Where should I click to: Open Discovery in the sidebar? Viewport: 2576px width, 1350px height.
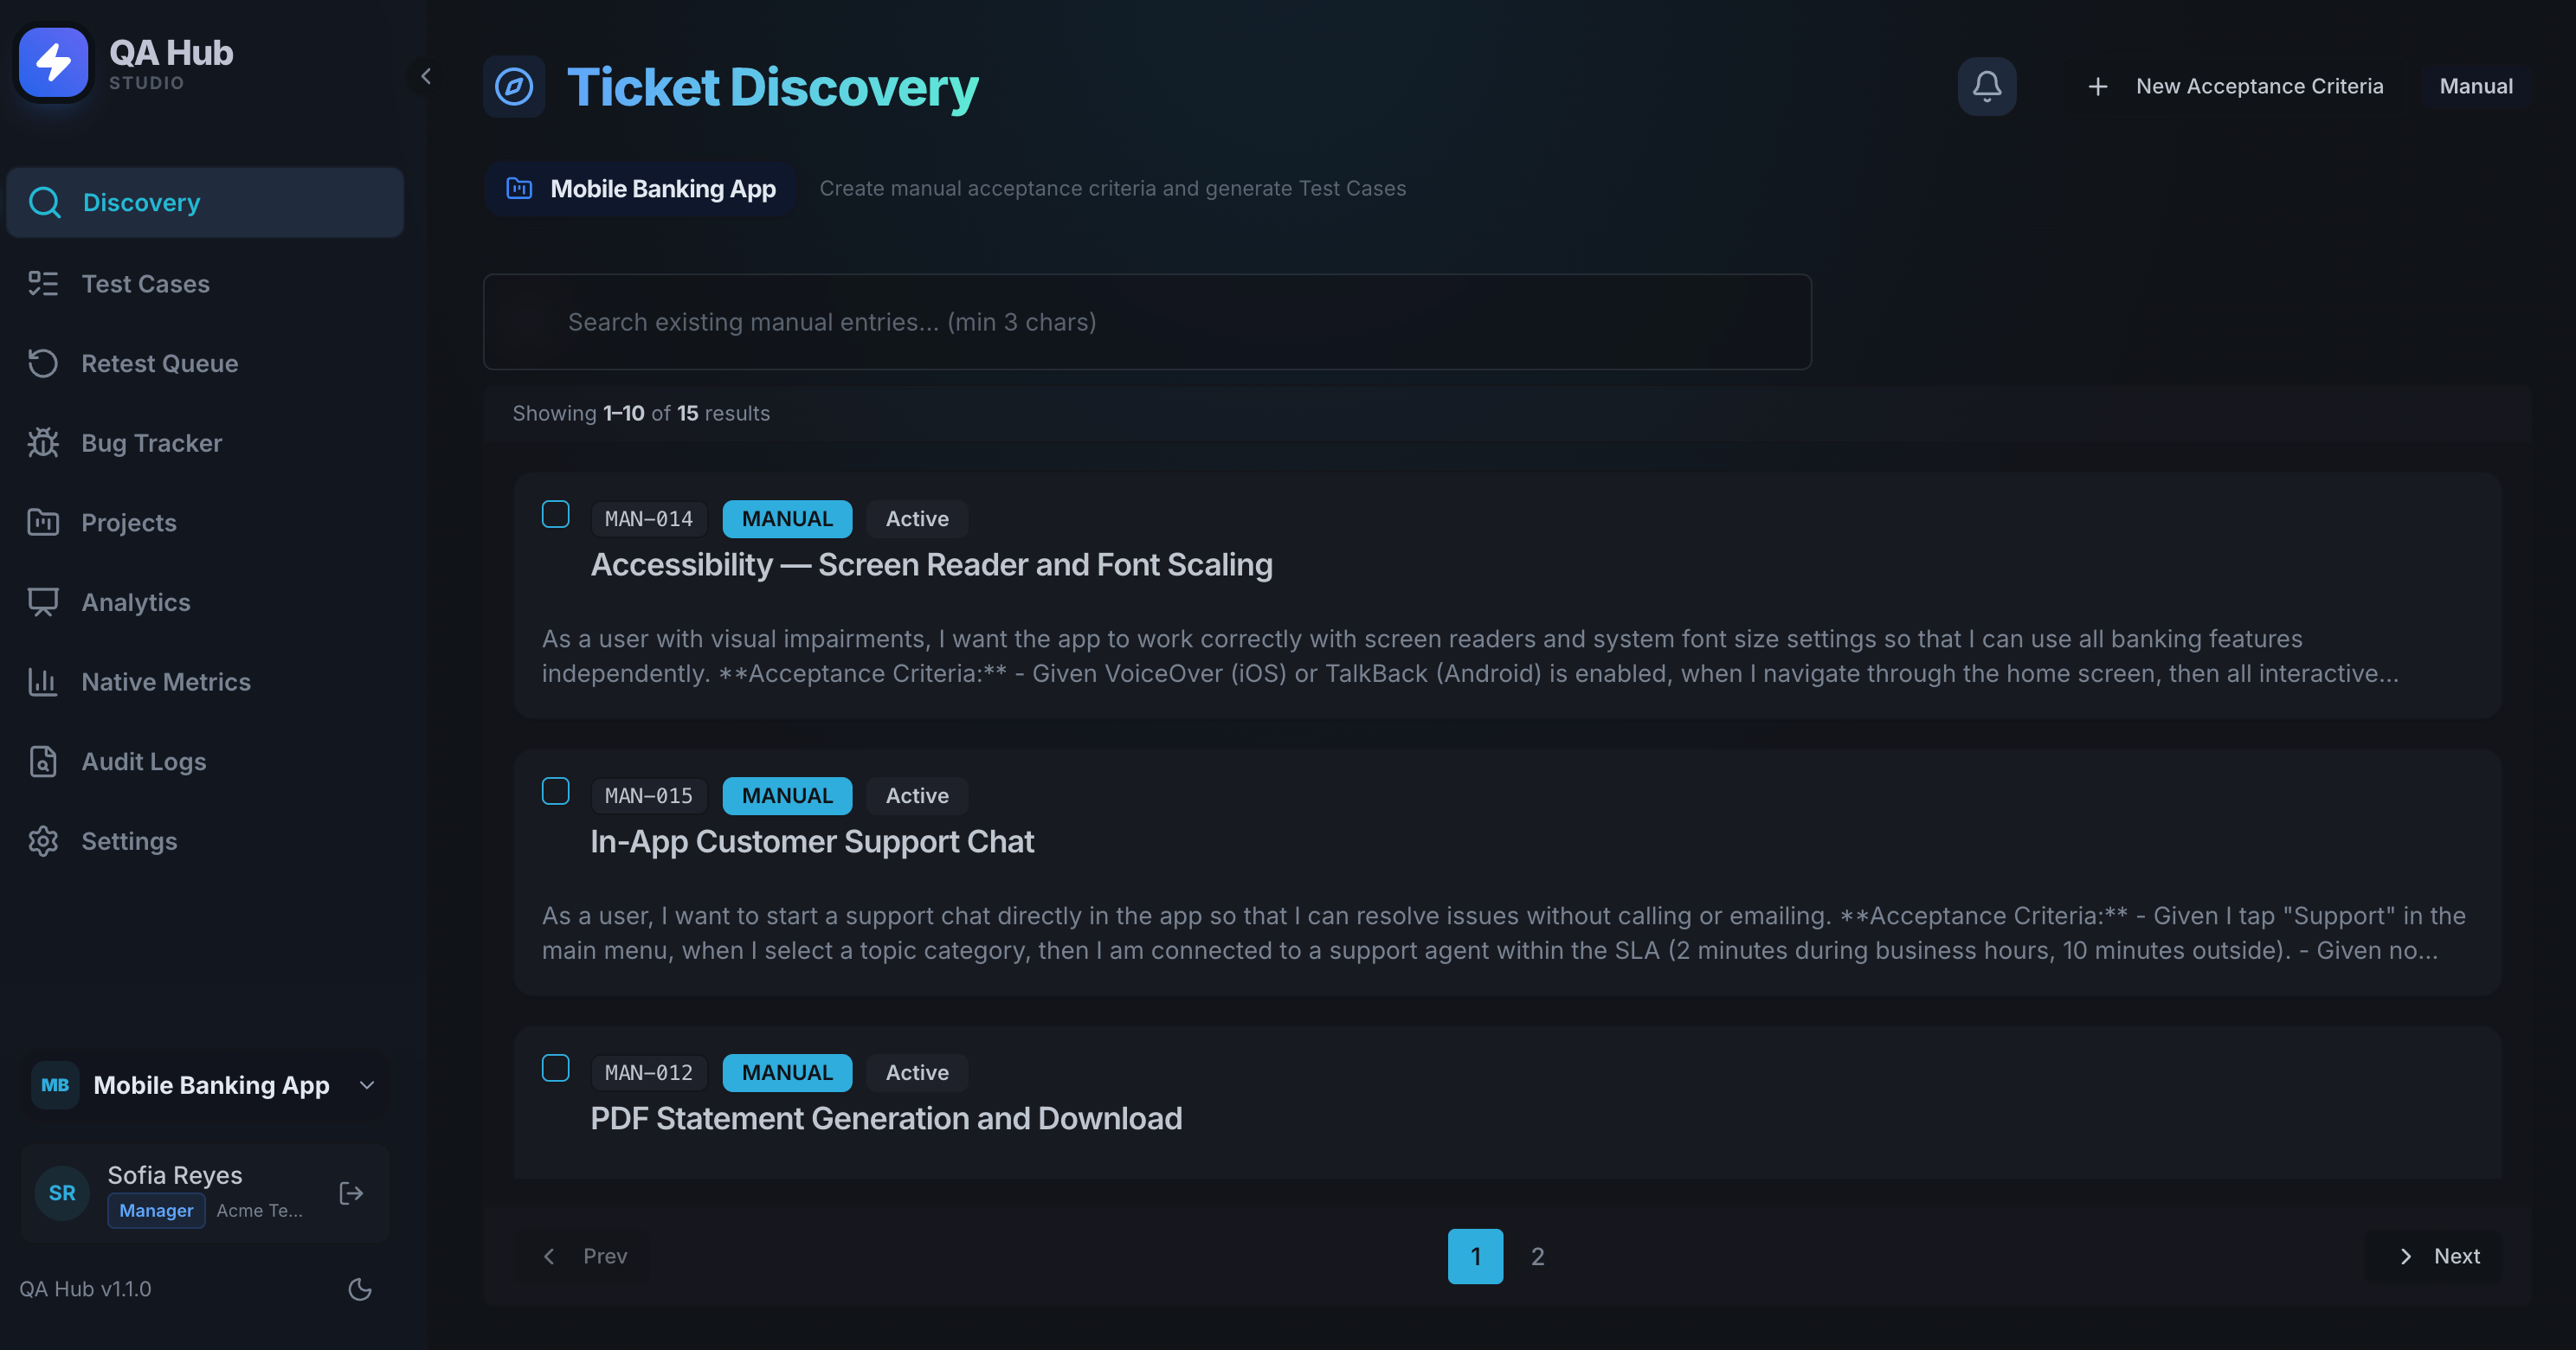205,202
